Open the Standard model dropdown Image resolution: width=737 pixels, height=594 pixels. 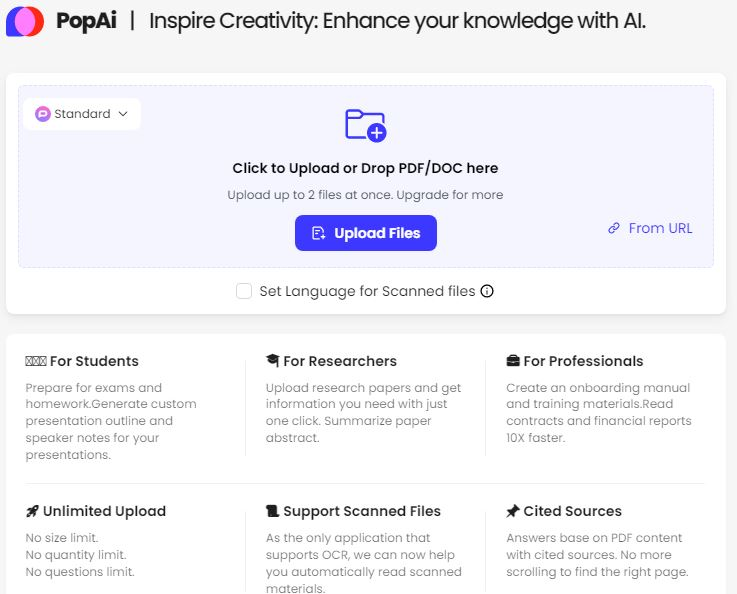coord(82,114)
